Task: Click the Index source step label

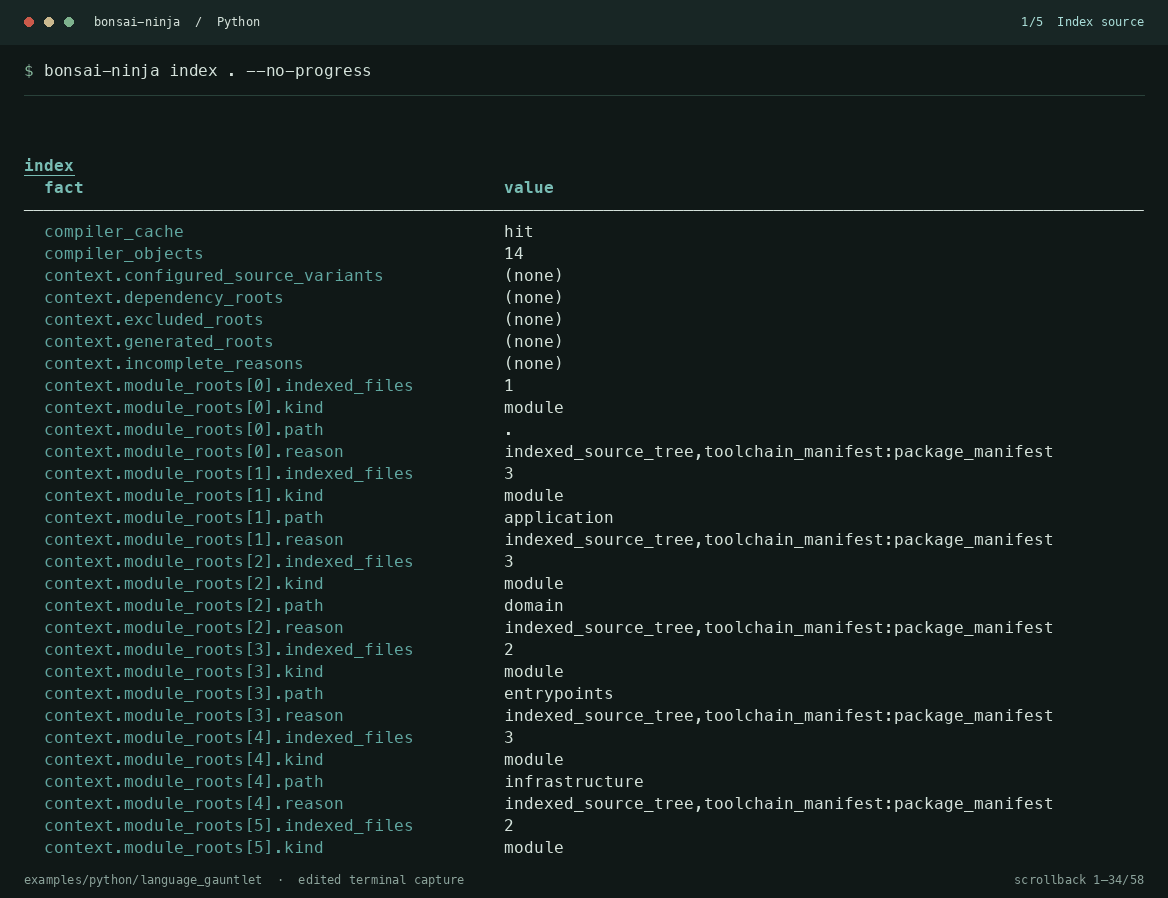Action: click(1100, 22)
